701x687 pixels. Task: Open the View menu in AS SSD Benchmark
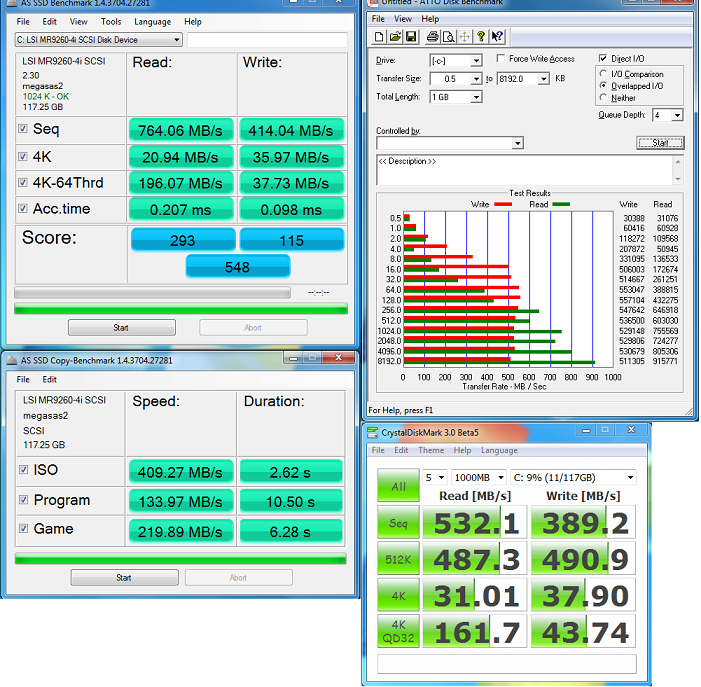click(x=79, y=21)
